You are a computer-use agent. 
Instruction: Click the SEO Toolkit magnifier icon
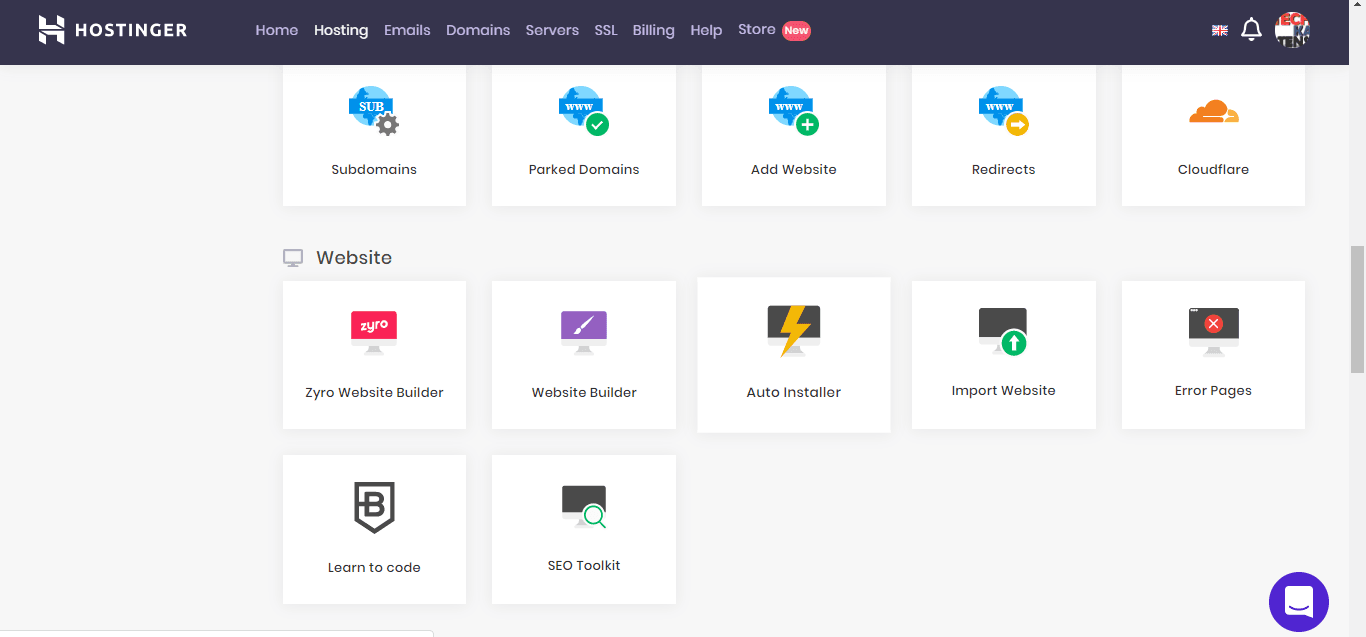coord(584,506)
